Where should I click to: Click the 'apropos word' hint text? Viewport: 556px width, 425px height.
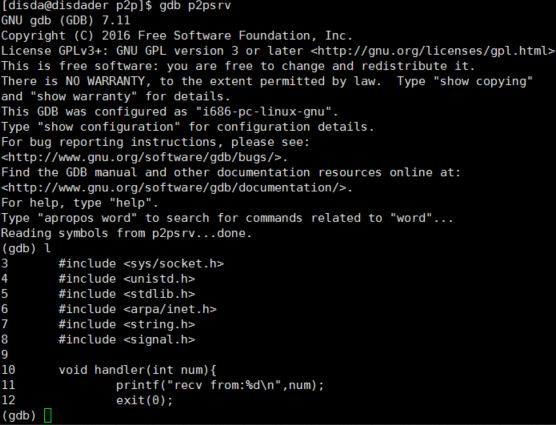point(87,218)
